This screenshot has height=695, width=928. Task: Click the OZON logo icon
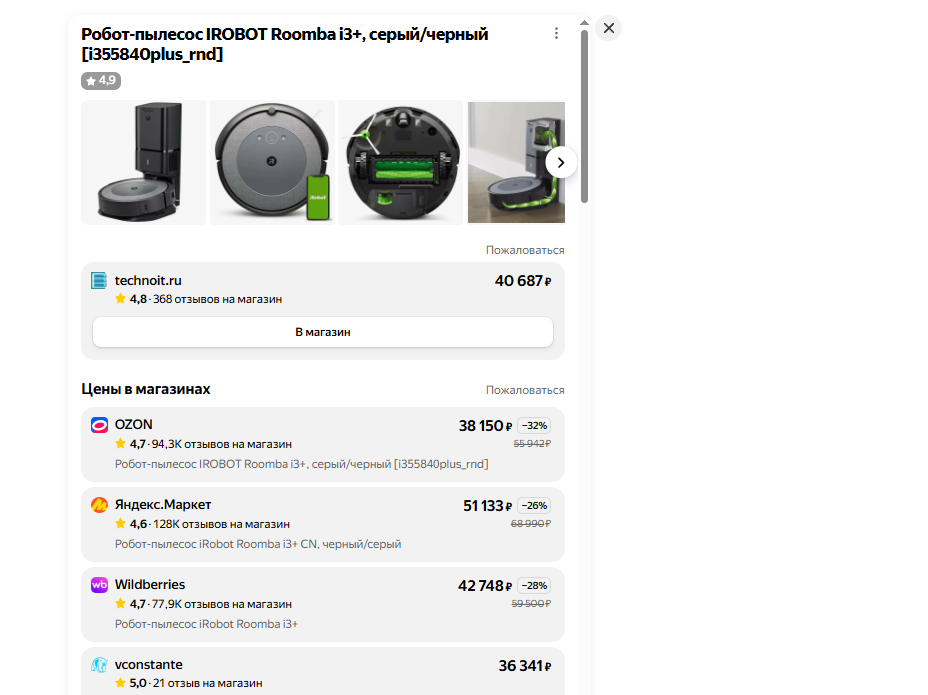(99, 425)
